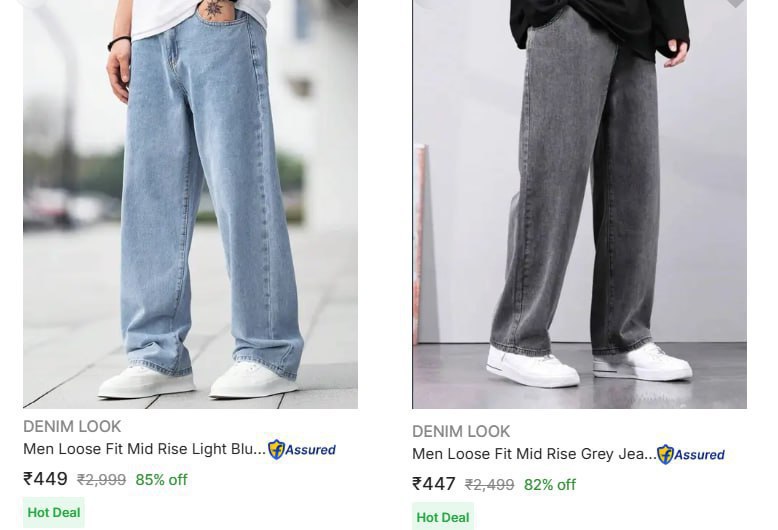
Task: Tap the Hot Deal tag under the ₹449 price
Action: click(54, 513)
